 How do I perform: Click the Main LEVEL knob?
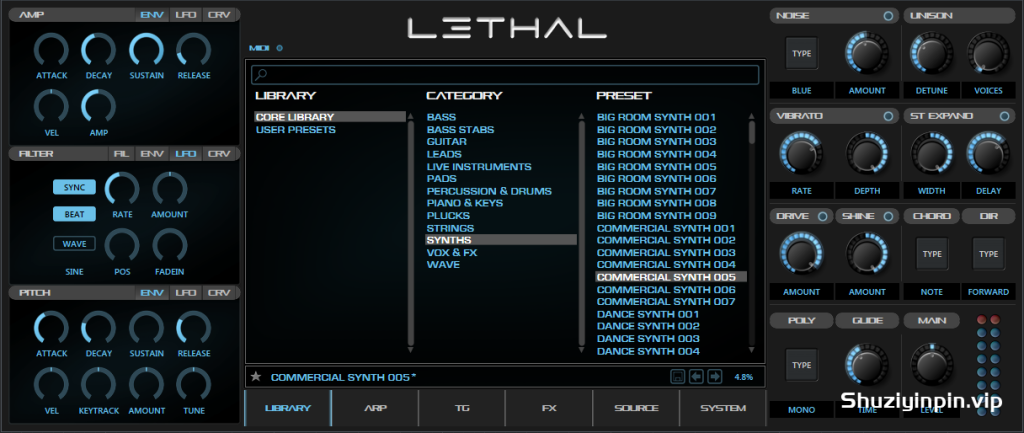pos(932,365)
